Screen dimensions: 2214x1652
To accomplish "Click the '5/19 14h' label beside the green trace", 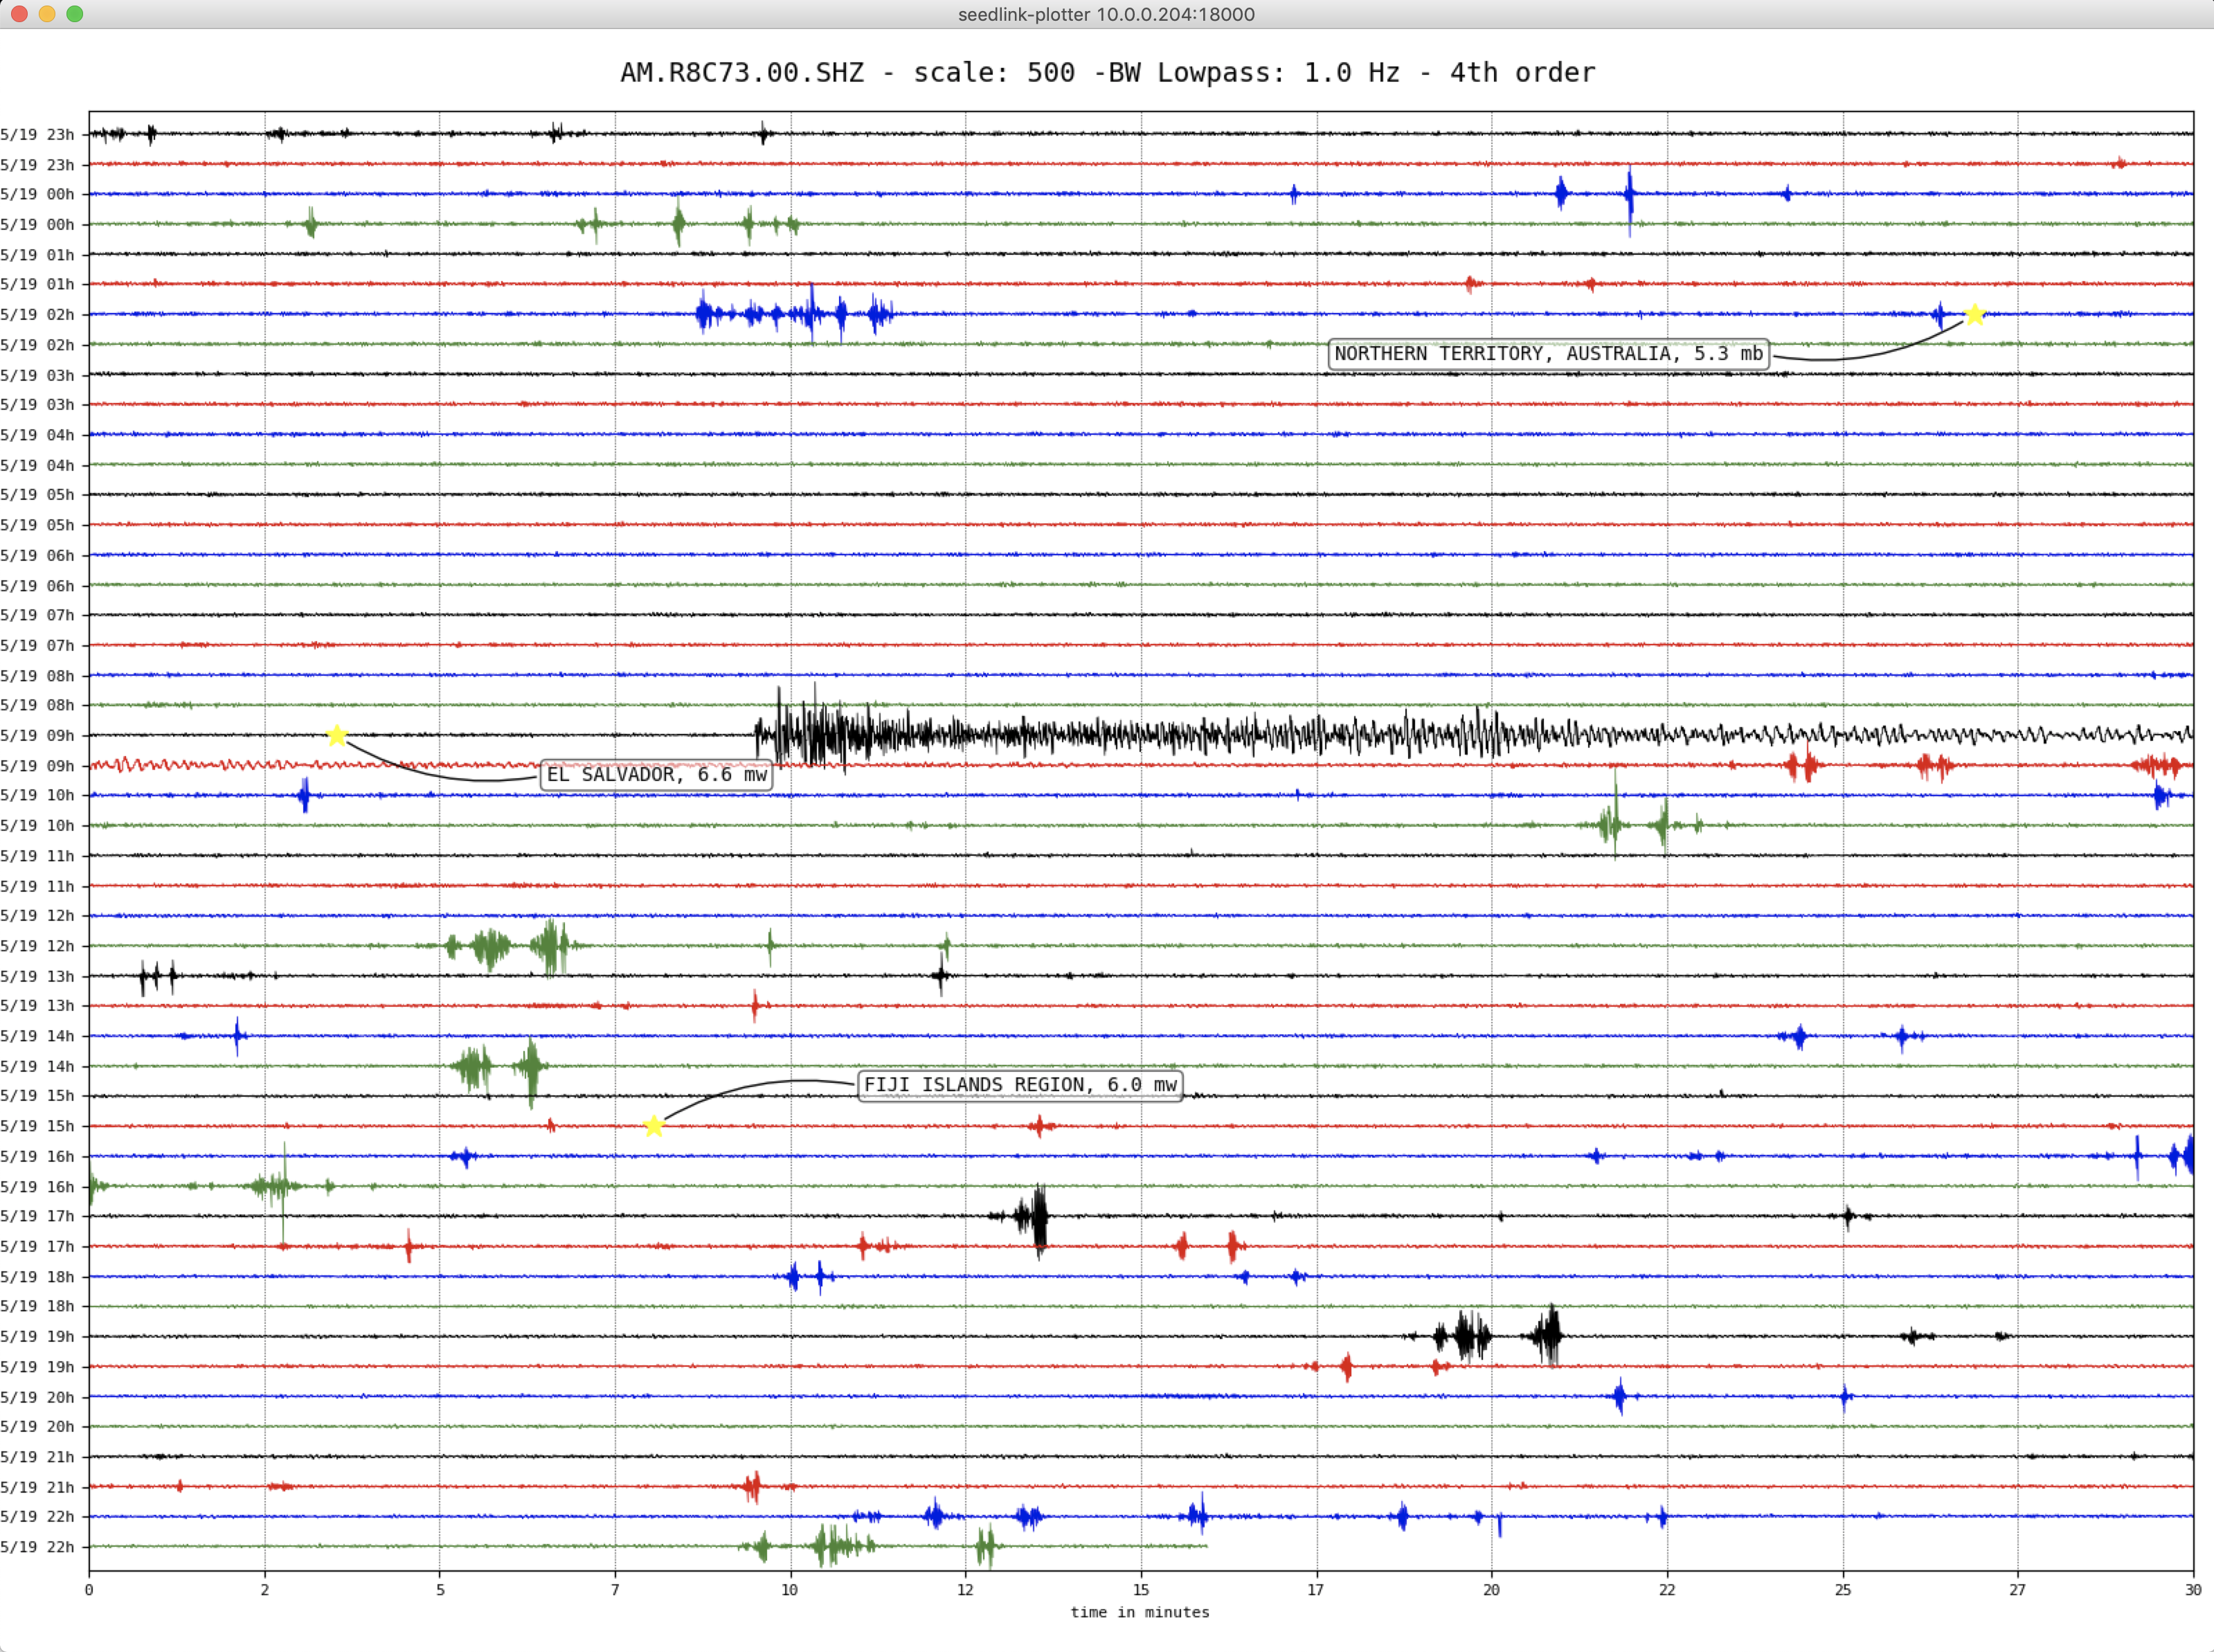I will pyautogui.click(x=38, y=1067).
